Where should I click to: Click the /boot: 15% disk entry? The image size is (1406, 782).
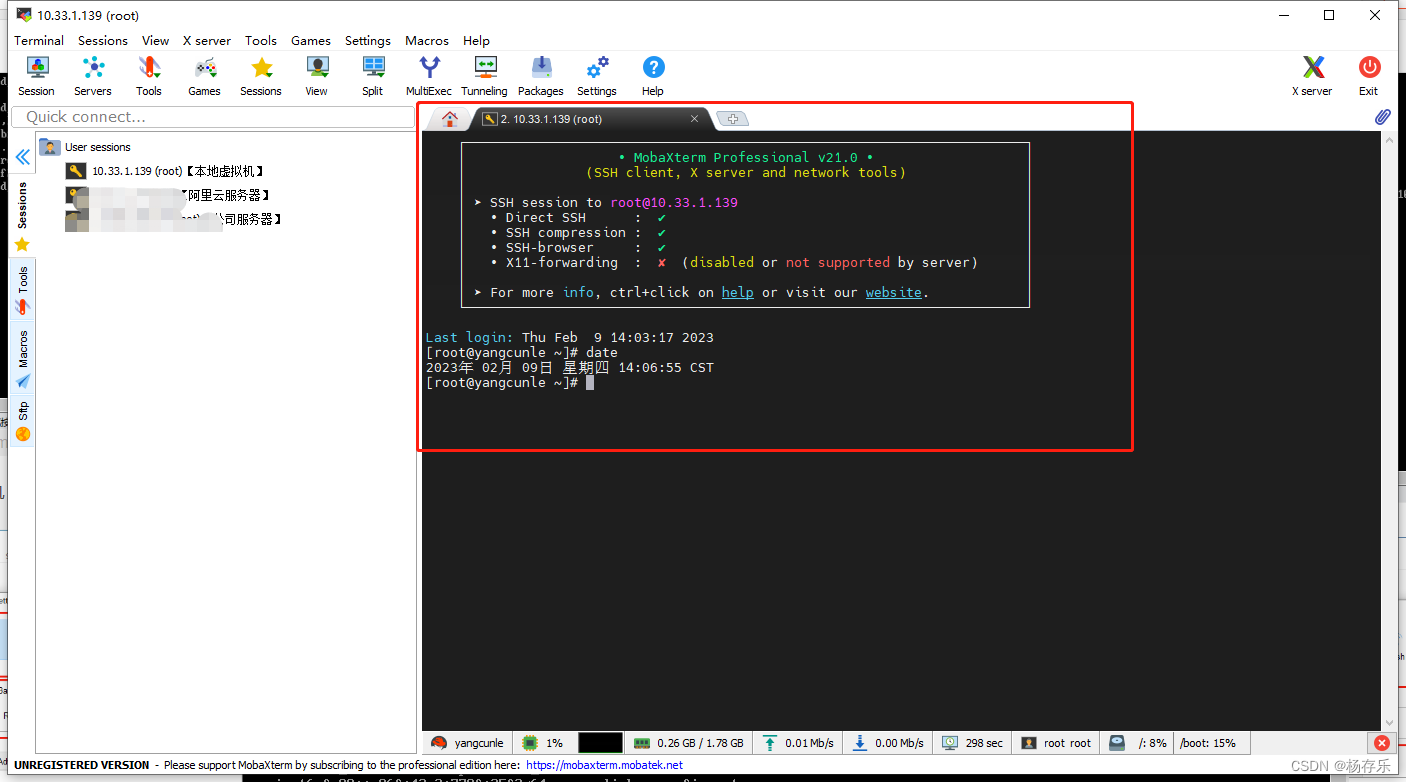click(1208, 743)
